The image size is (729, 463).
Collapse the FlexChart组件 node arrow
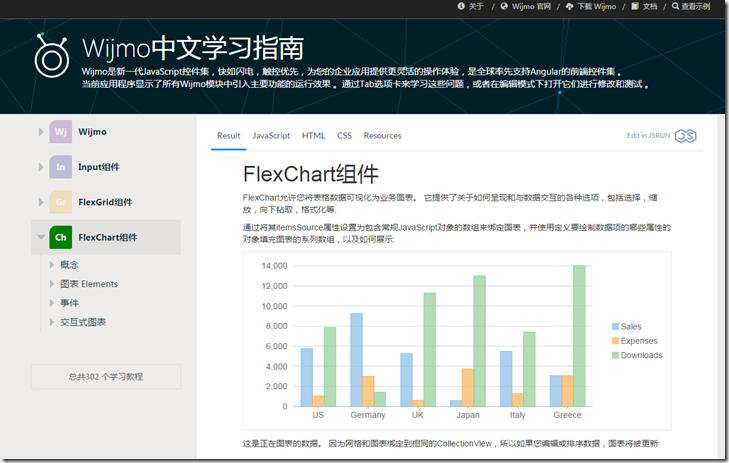click(41, 238)
